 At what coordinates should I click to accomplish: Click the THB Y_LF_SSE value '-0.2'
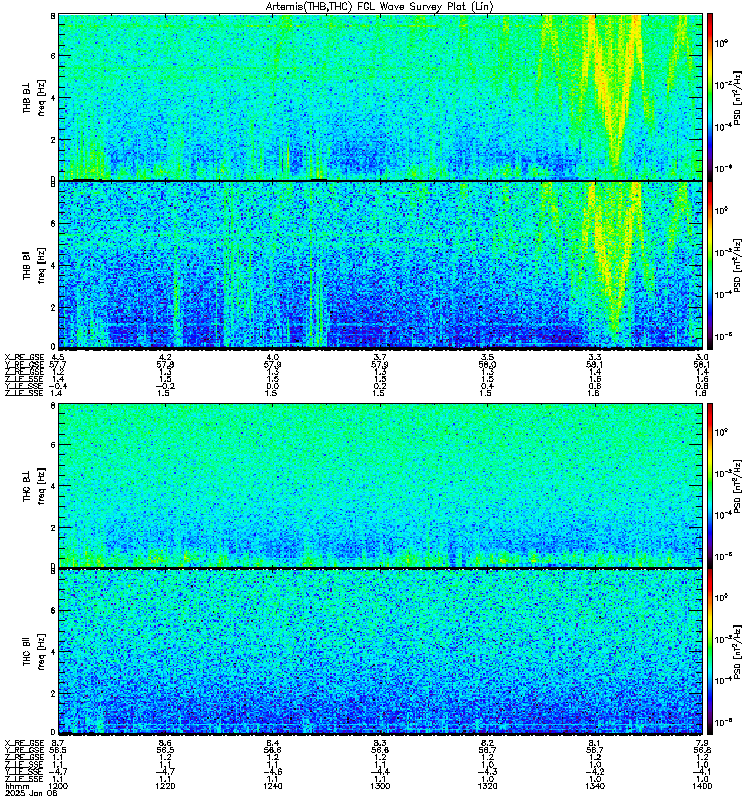165,386
